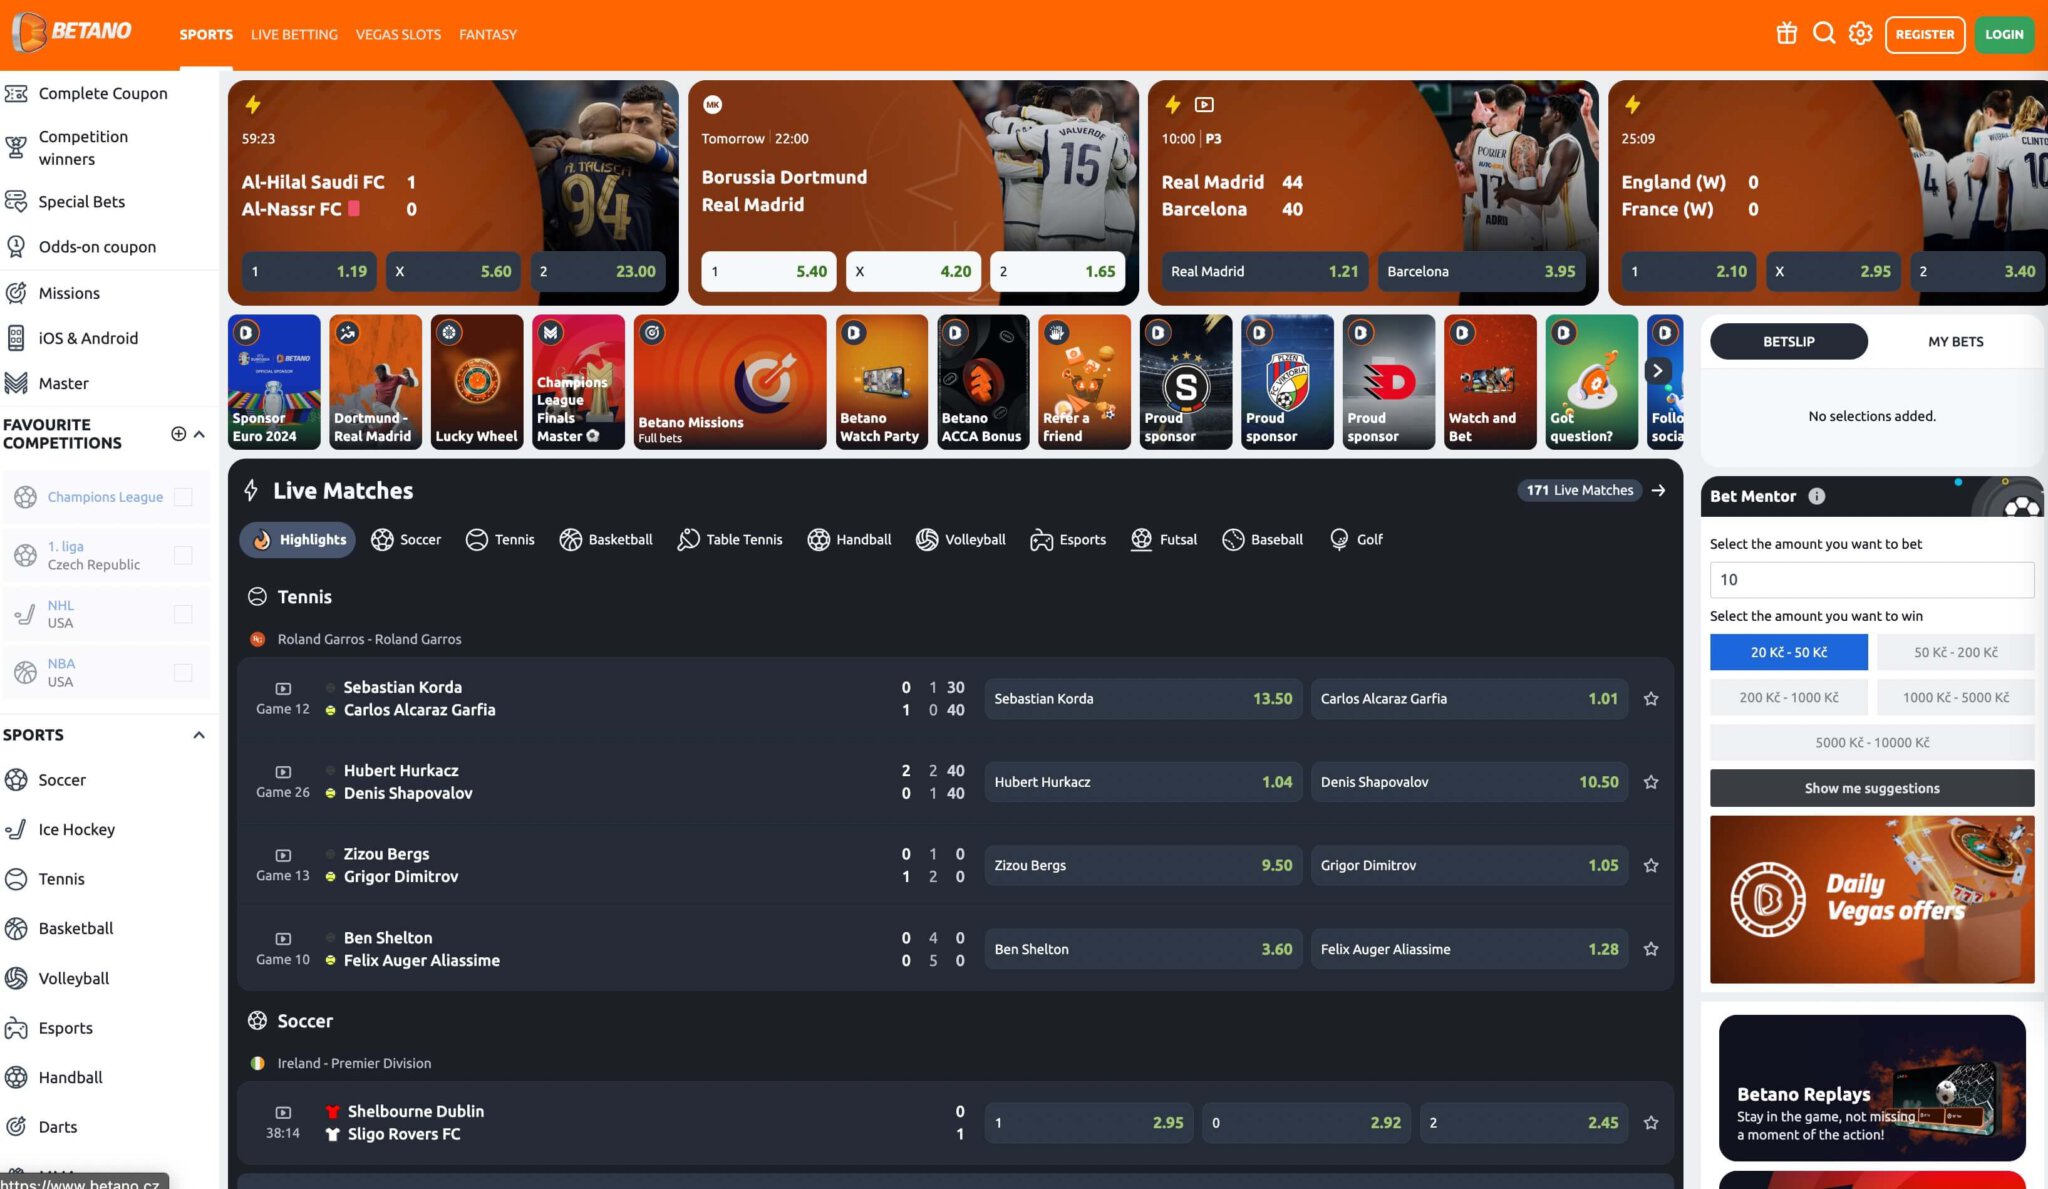Pick Barcelona basketball odds 3.95

coord(1481,271)
